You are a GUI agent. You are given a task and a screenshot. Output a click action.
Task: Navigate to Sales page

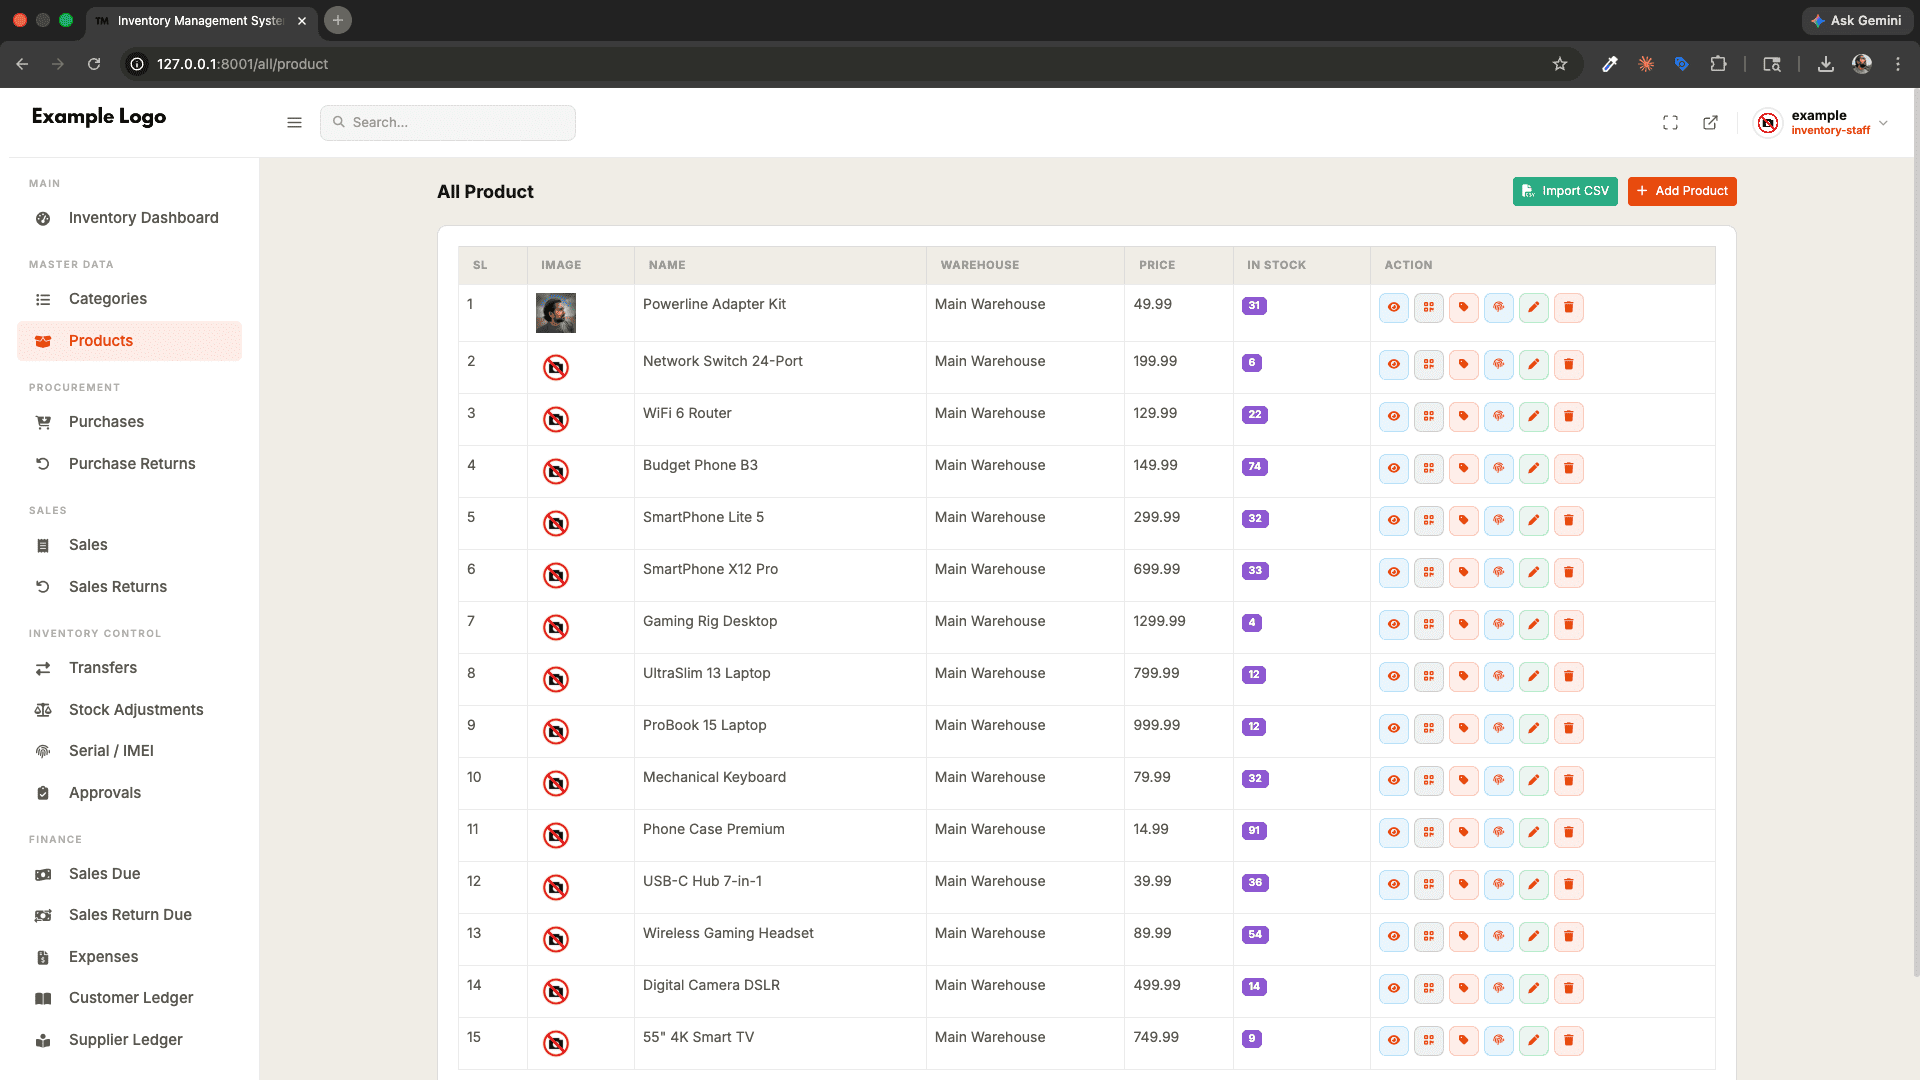[x=129, y=545]
